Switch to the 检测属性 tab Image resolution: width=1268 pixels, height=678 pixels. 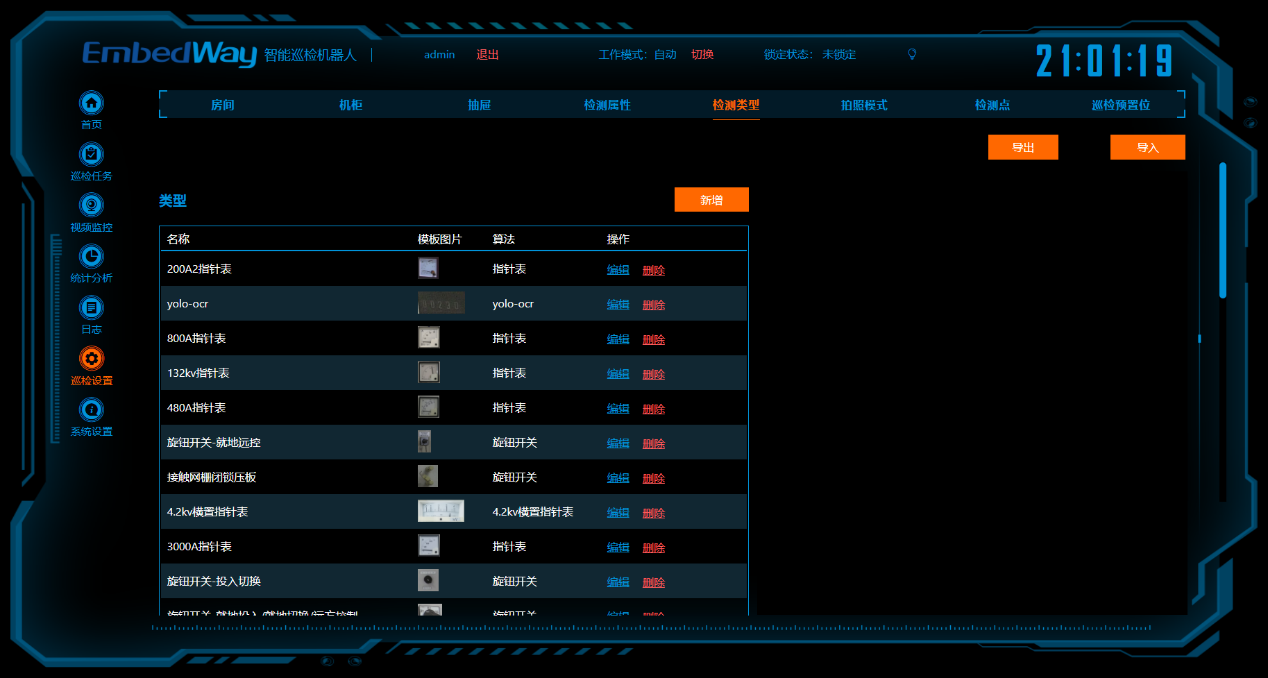607,105
